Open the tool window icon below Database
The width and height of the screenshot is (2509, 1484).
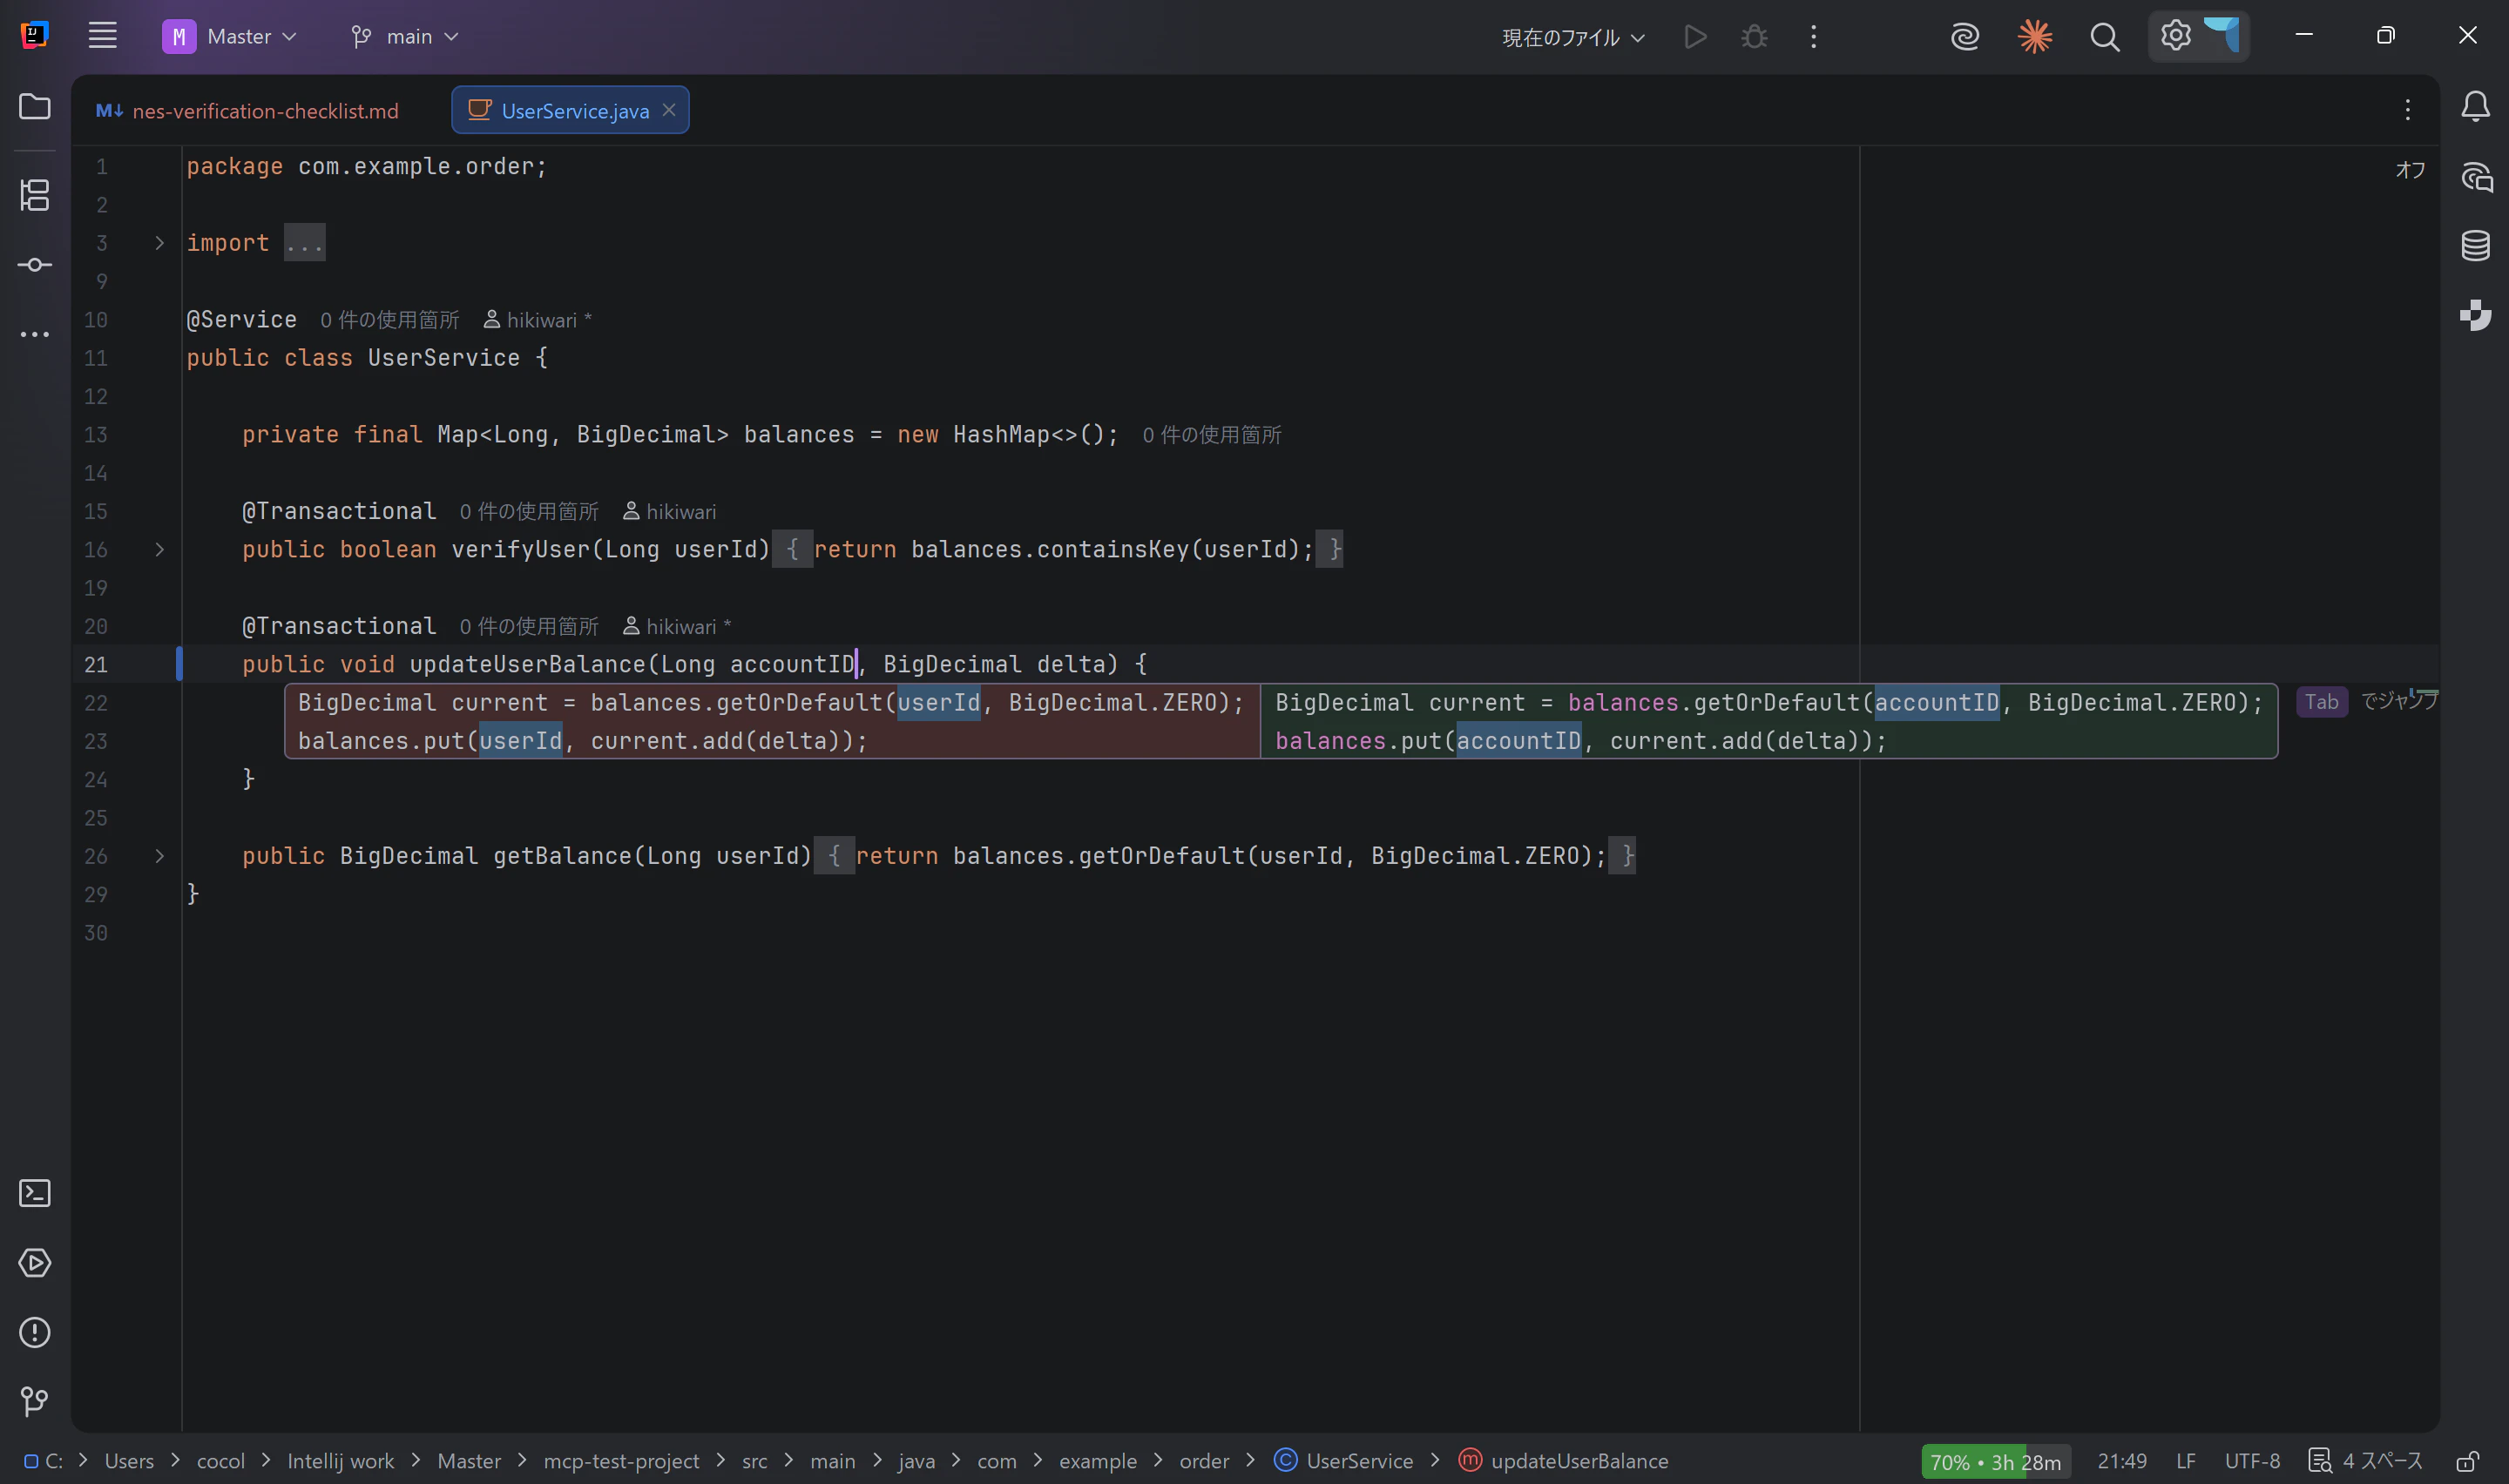tap(2476, 315)
